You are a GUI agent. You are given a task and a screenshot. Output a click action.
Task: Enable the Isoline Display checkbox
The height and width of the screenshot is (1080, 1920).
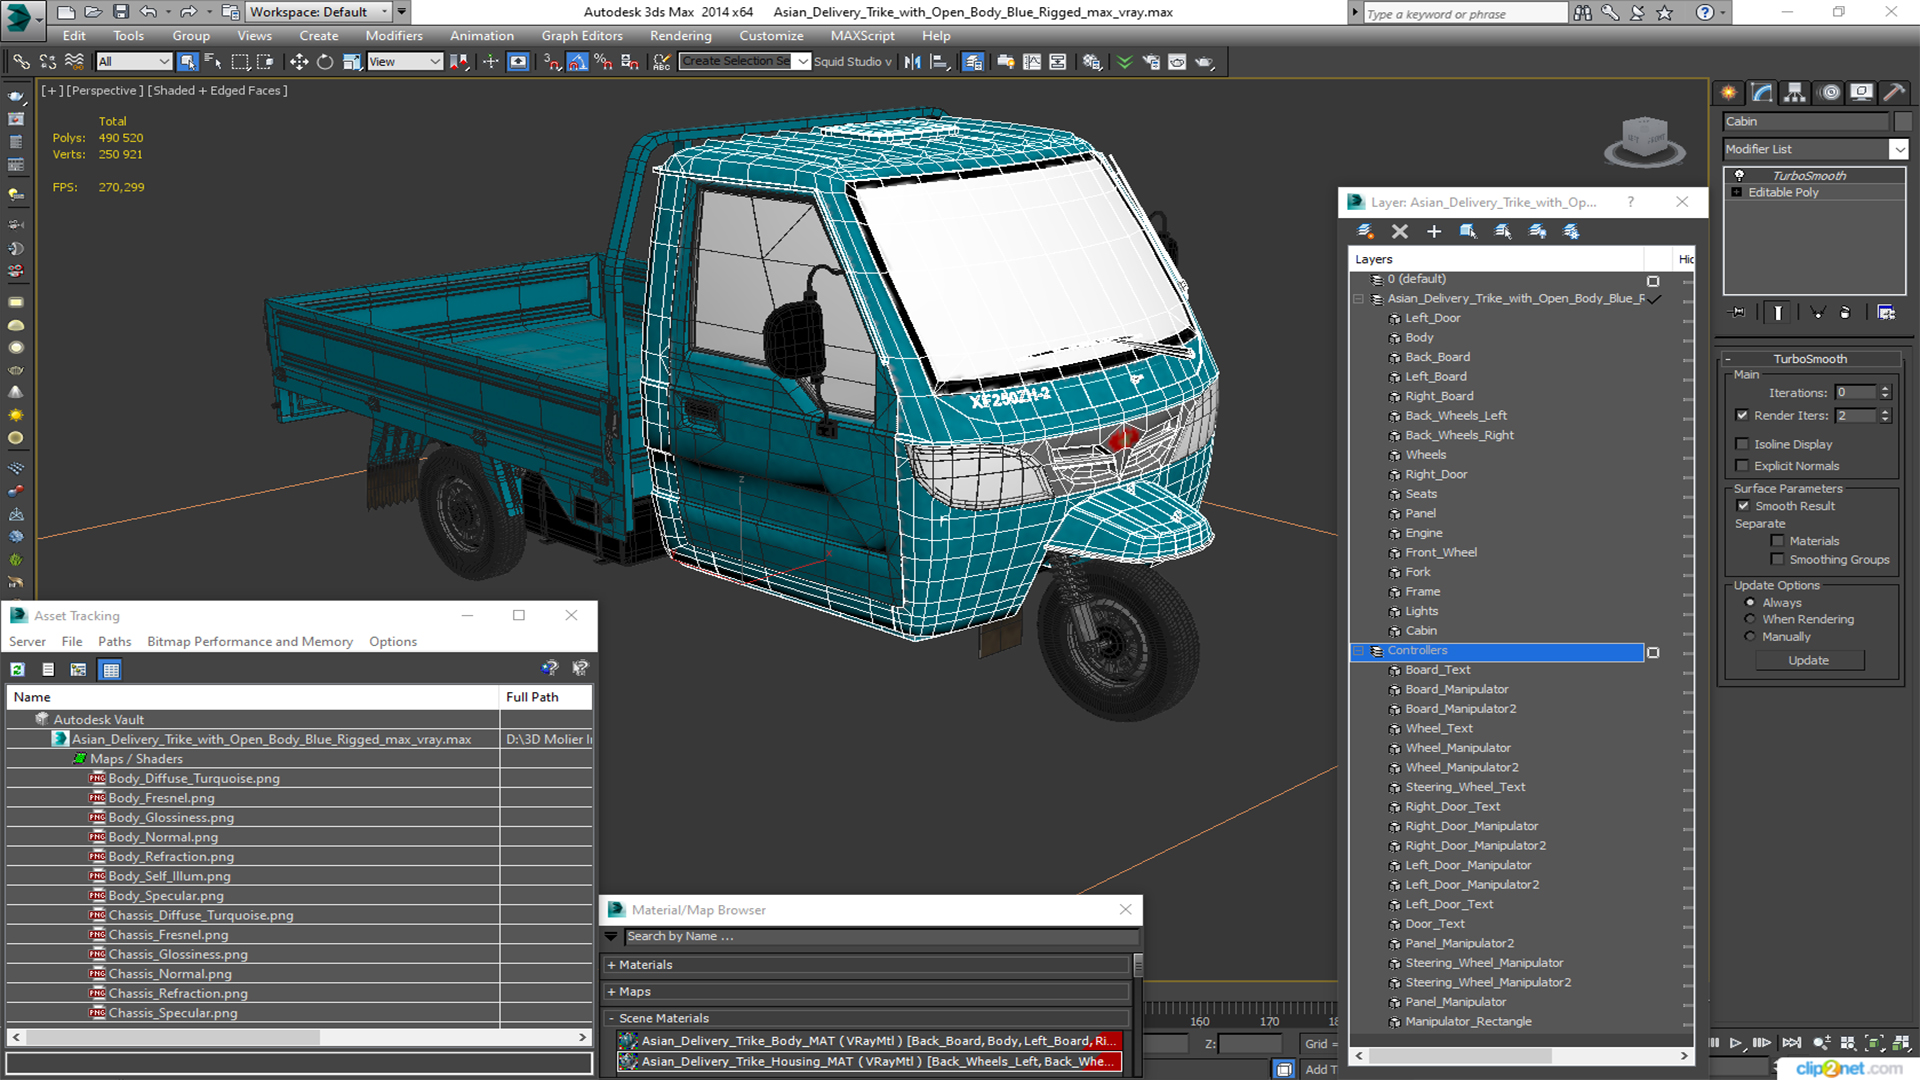1742,444
